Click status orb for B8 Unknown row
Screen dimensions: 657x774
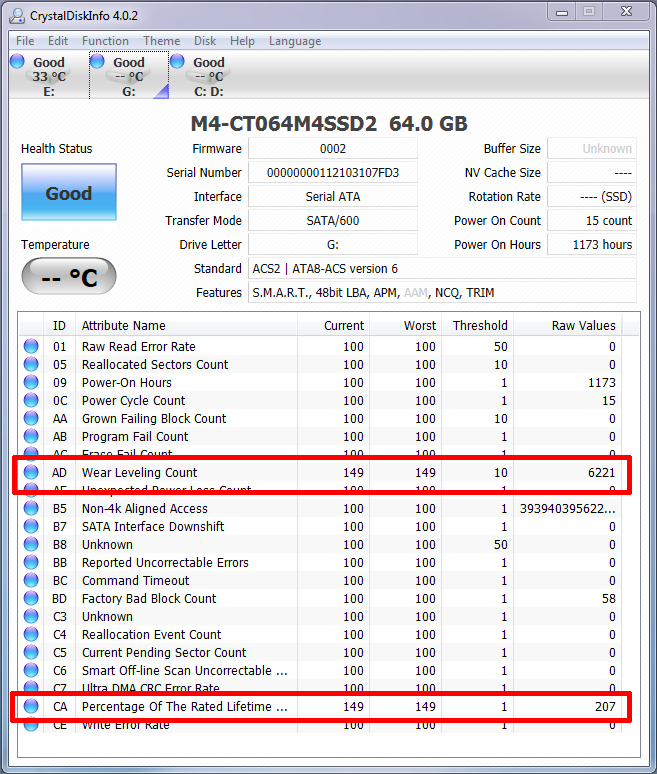pyautogui.click(x=31, y=544)
